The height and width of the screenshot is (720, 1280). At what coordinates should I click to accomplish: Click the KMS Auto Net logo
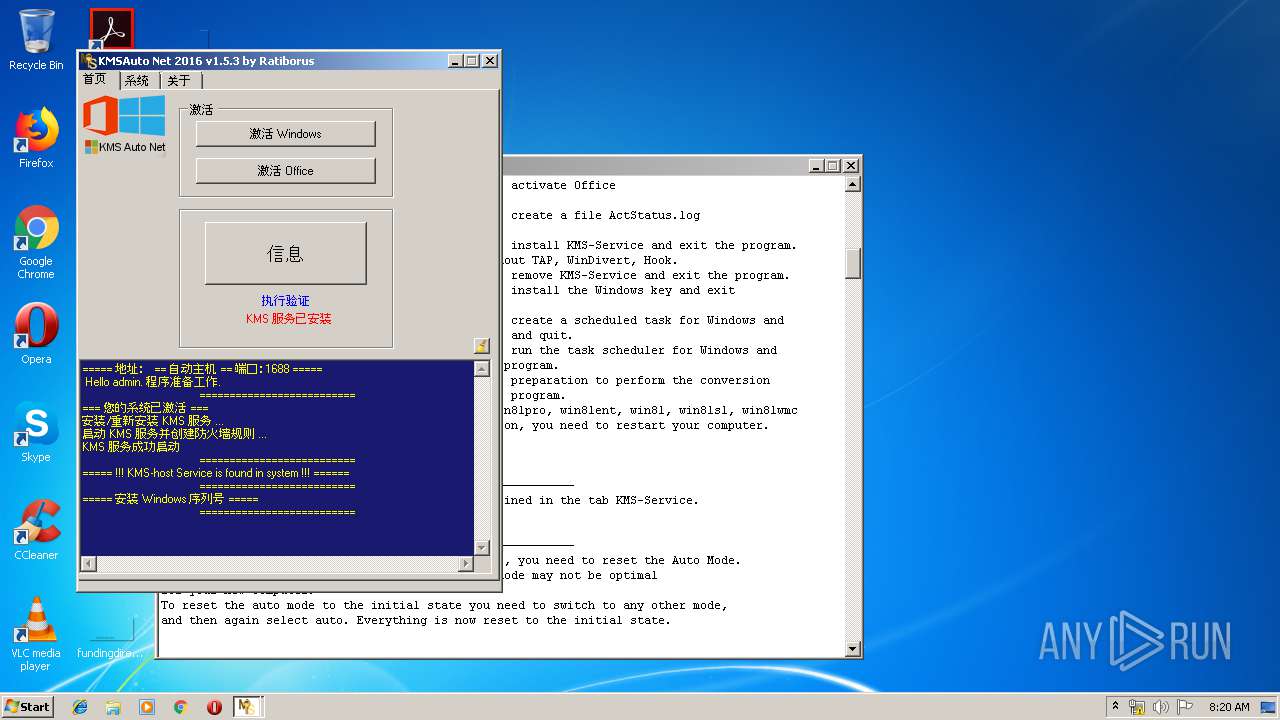tap(124, 124)
